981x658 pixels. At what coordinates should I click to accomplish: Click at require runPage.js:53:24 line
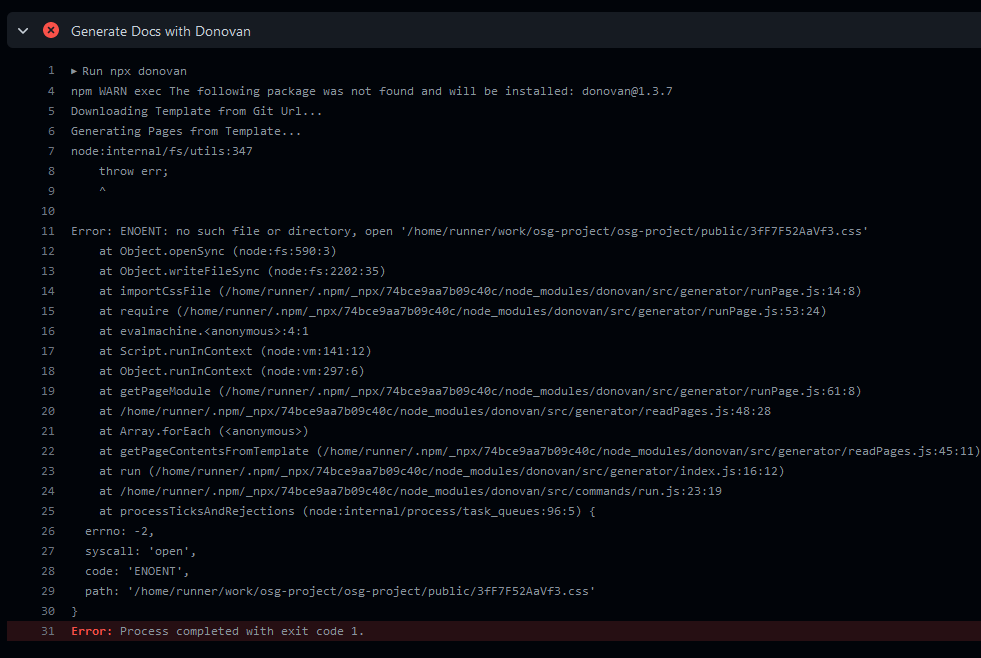(x=462, y=311)
